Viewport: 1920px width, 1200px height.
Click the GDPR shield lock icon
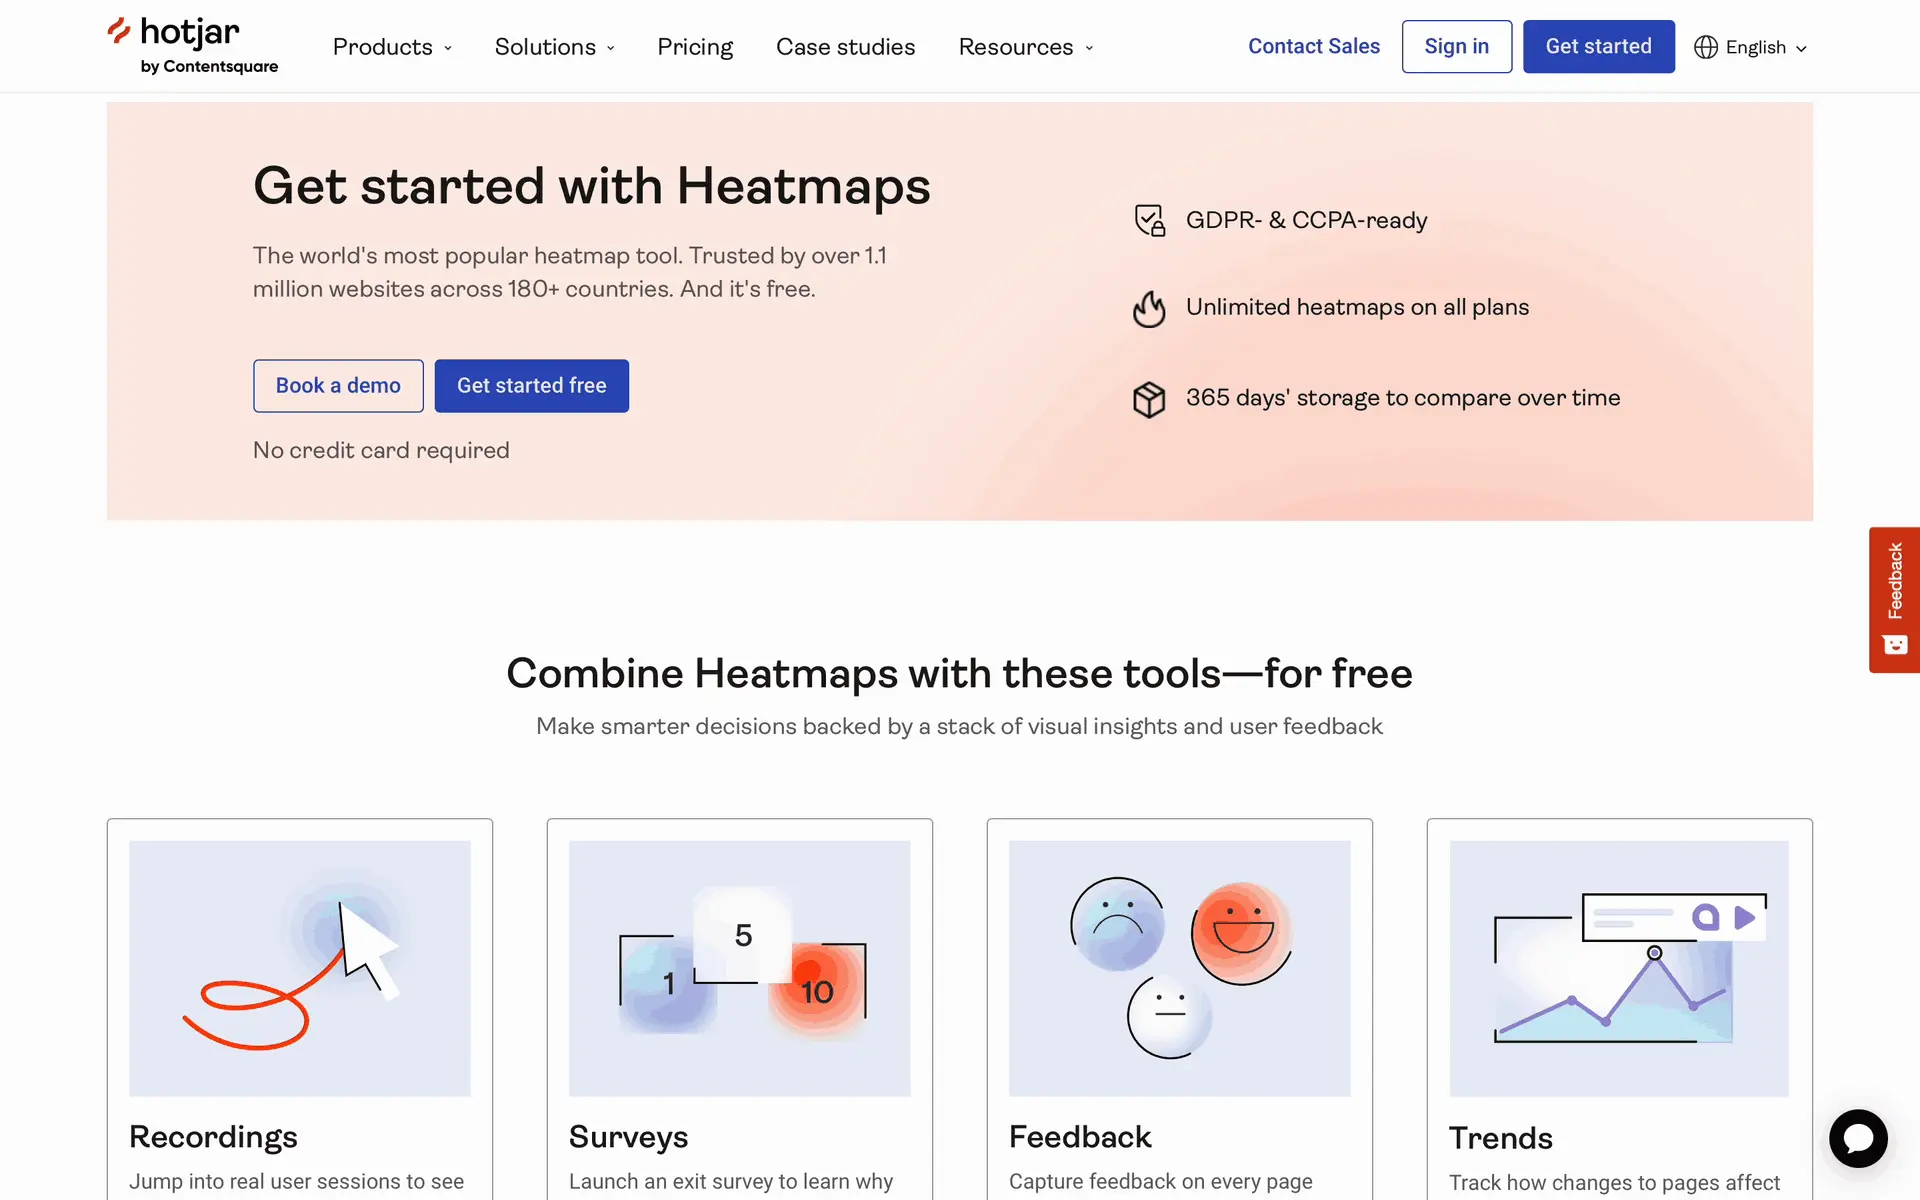point(1149,220)
